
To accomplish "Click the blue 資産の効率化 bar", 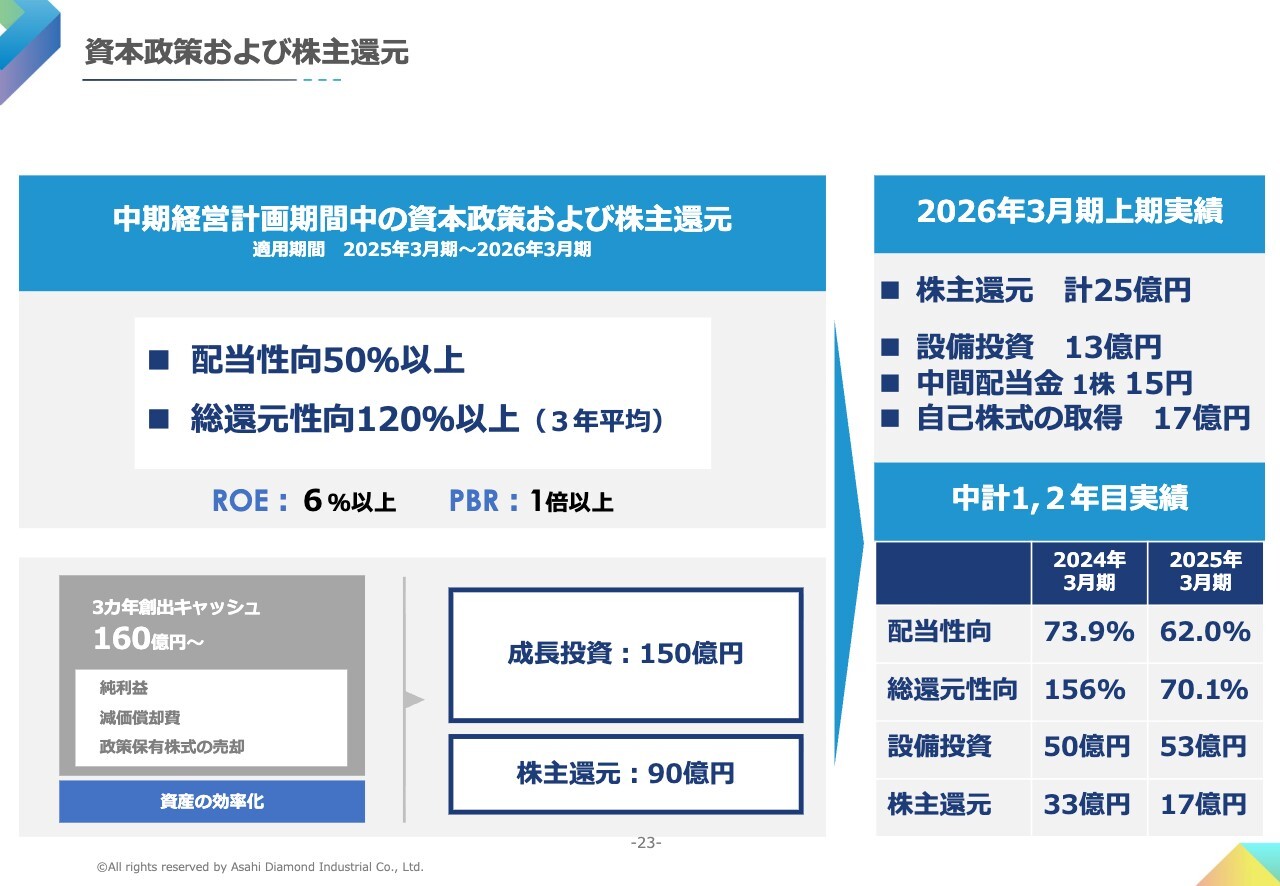I will pos(212,801).
